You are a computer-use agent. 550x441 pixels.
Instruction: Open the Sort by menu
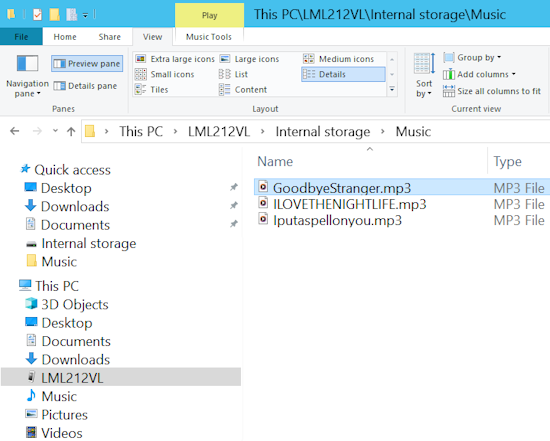pyautogui.click(x=424, y=75)
